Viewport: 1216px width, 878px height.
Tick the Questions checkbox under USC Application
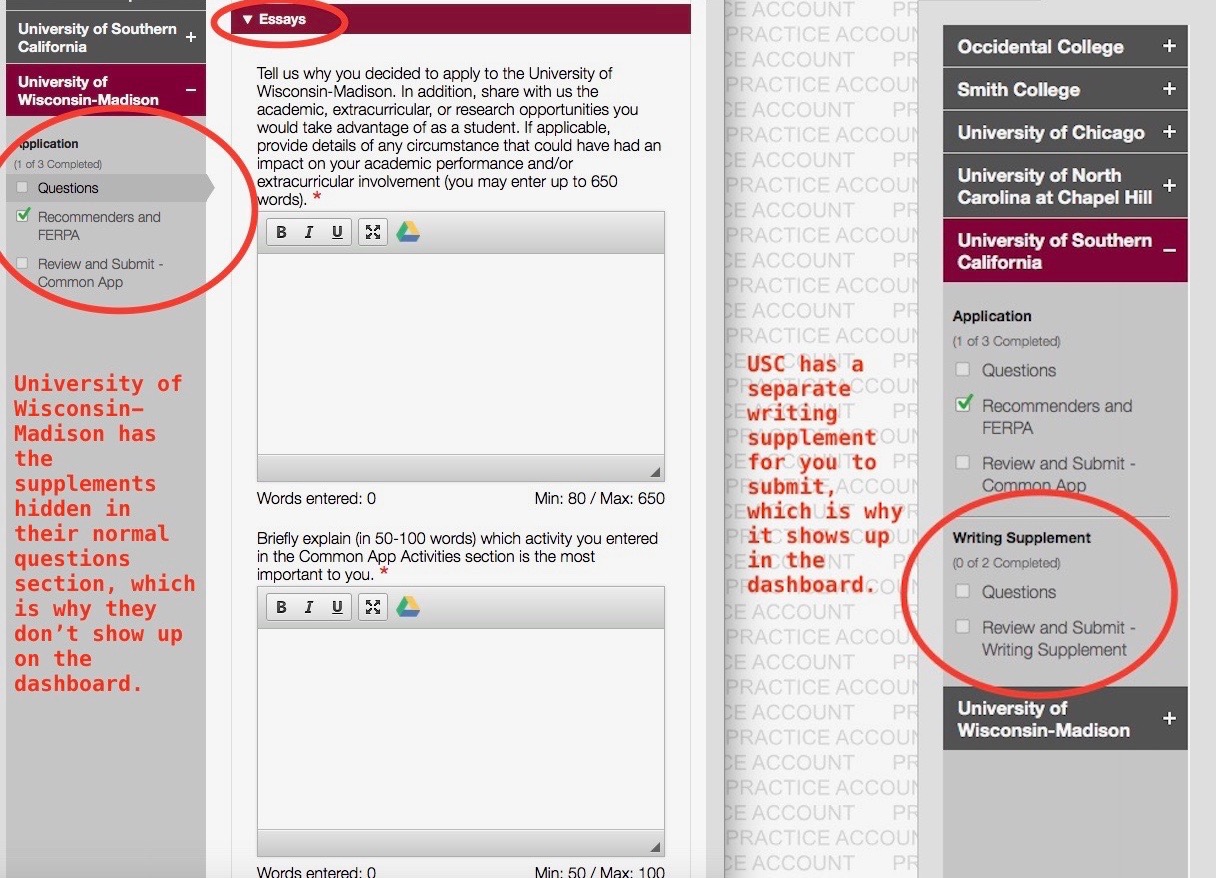[x=962, y=369]
